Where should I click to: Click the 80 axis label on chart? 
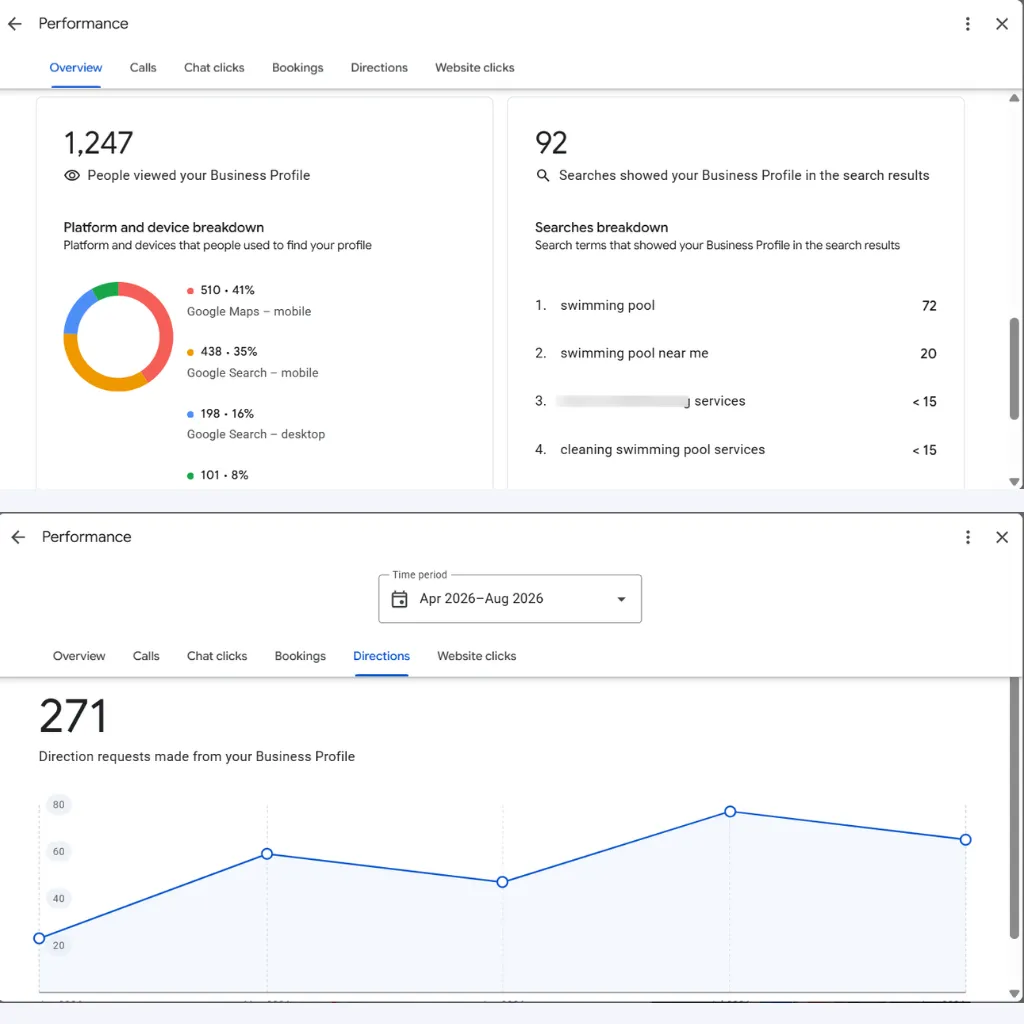59,805
